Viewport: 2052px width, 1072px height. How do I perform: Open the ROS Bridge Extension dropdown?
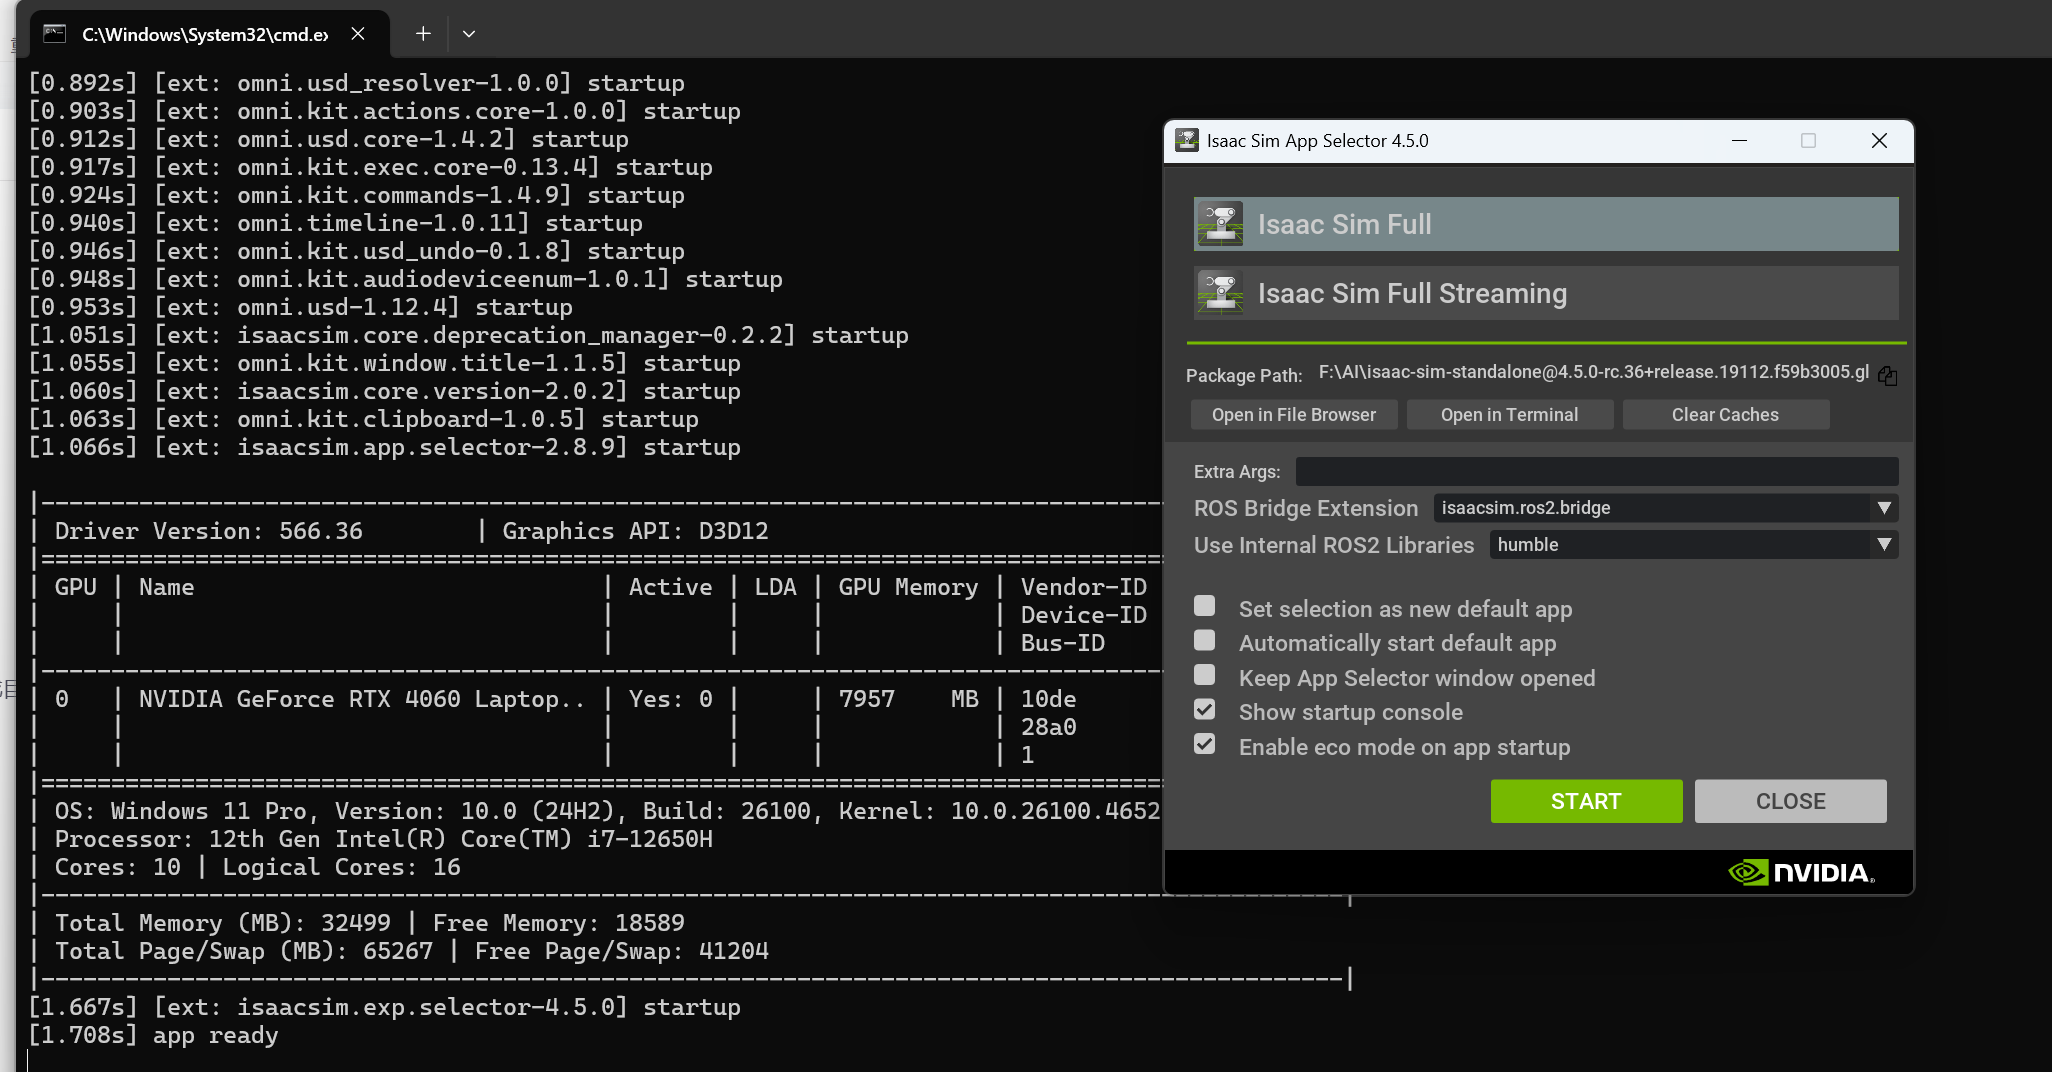(x=1666, y=508)
